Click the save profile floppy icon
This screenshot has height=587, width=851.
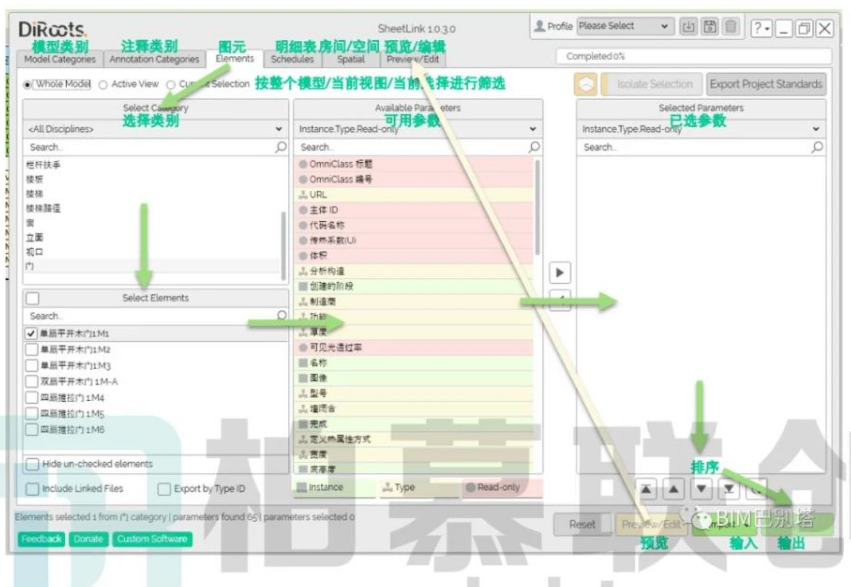[710, 27]
